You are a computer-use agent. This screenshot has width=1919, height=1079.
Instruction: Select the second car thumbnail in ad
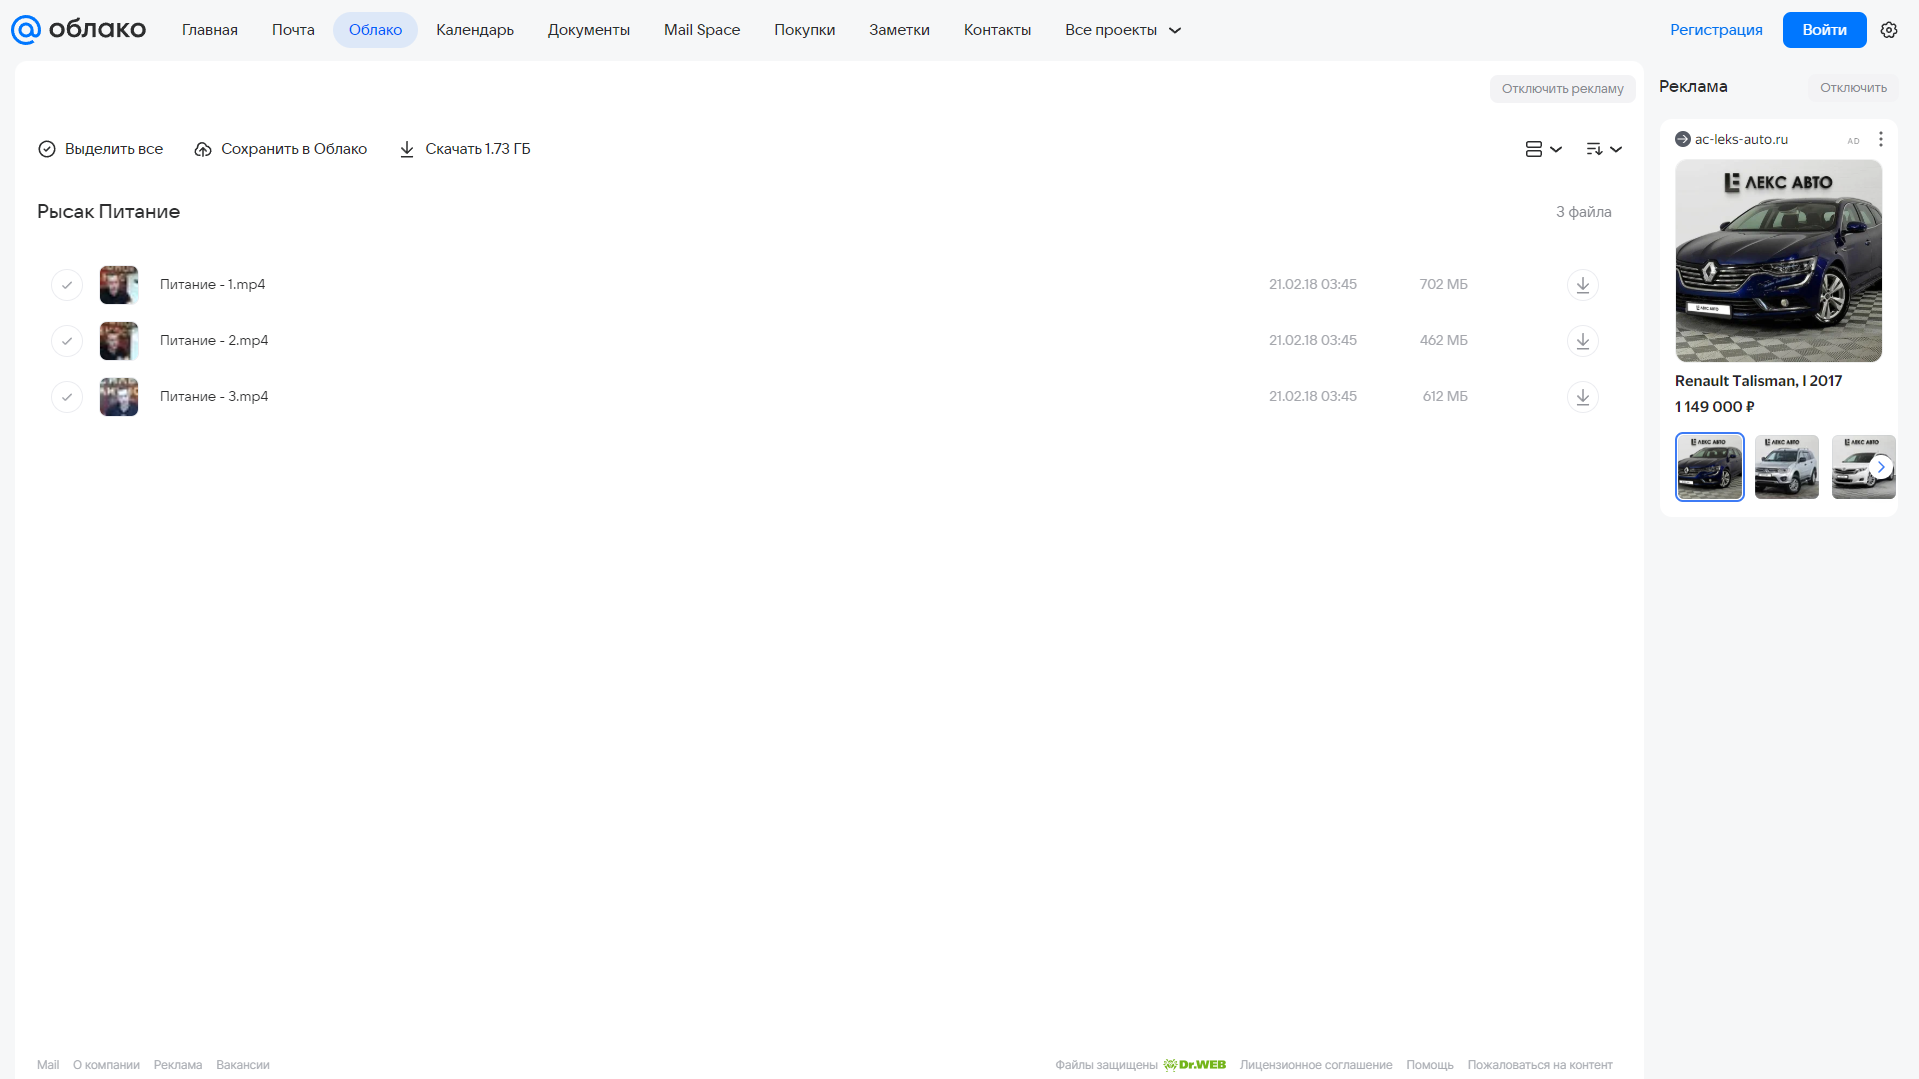pos(1786,467)
